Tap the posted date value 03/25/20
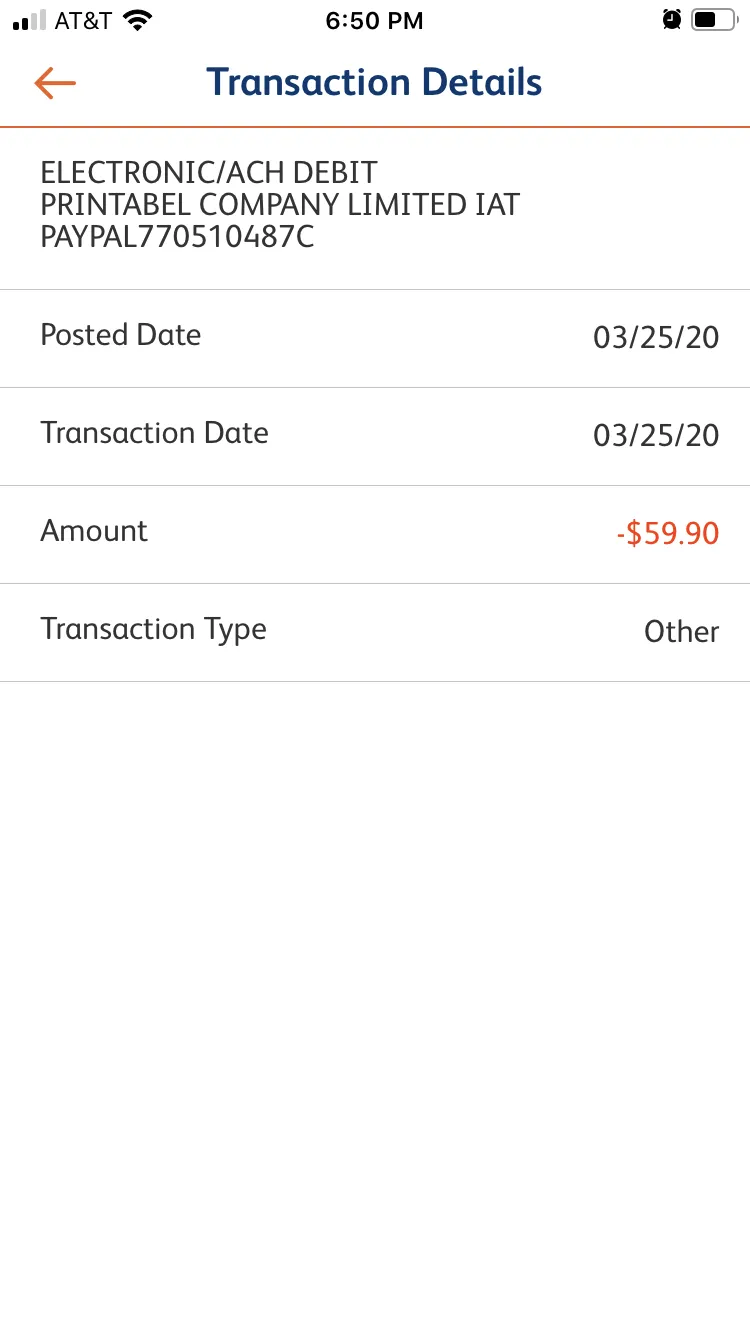 tap(656, 337)
